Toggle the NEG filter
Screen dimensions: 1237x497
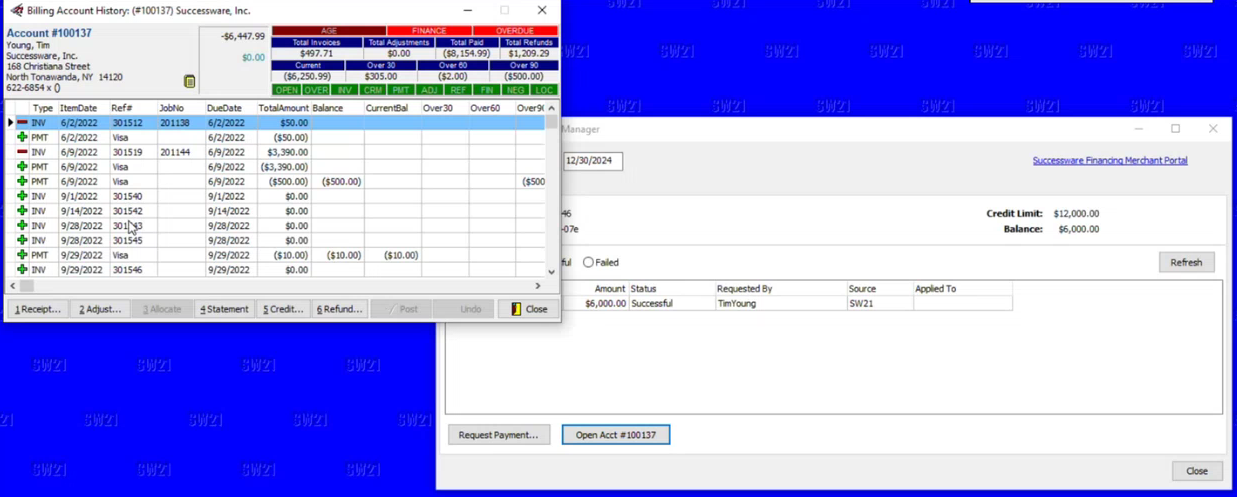(515, 90)
